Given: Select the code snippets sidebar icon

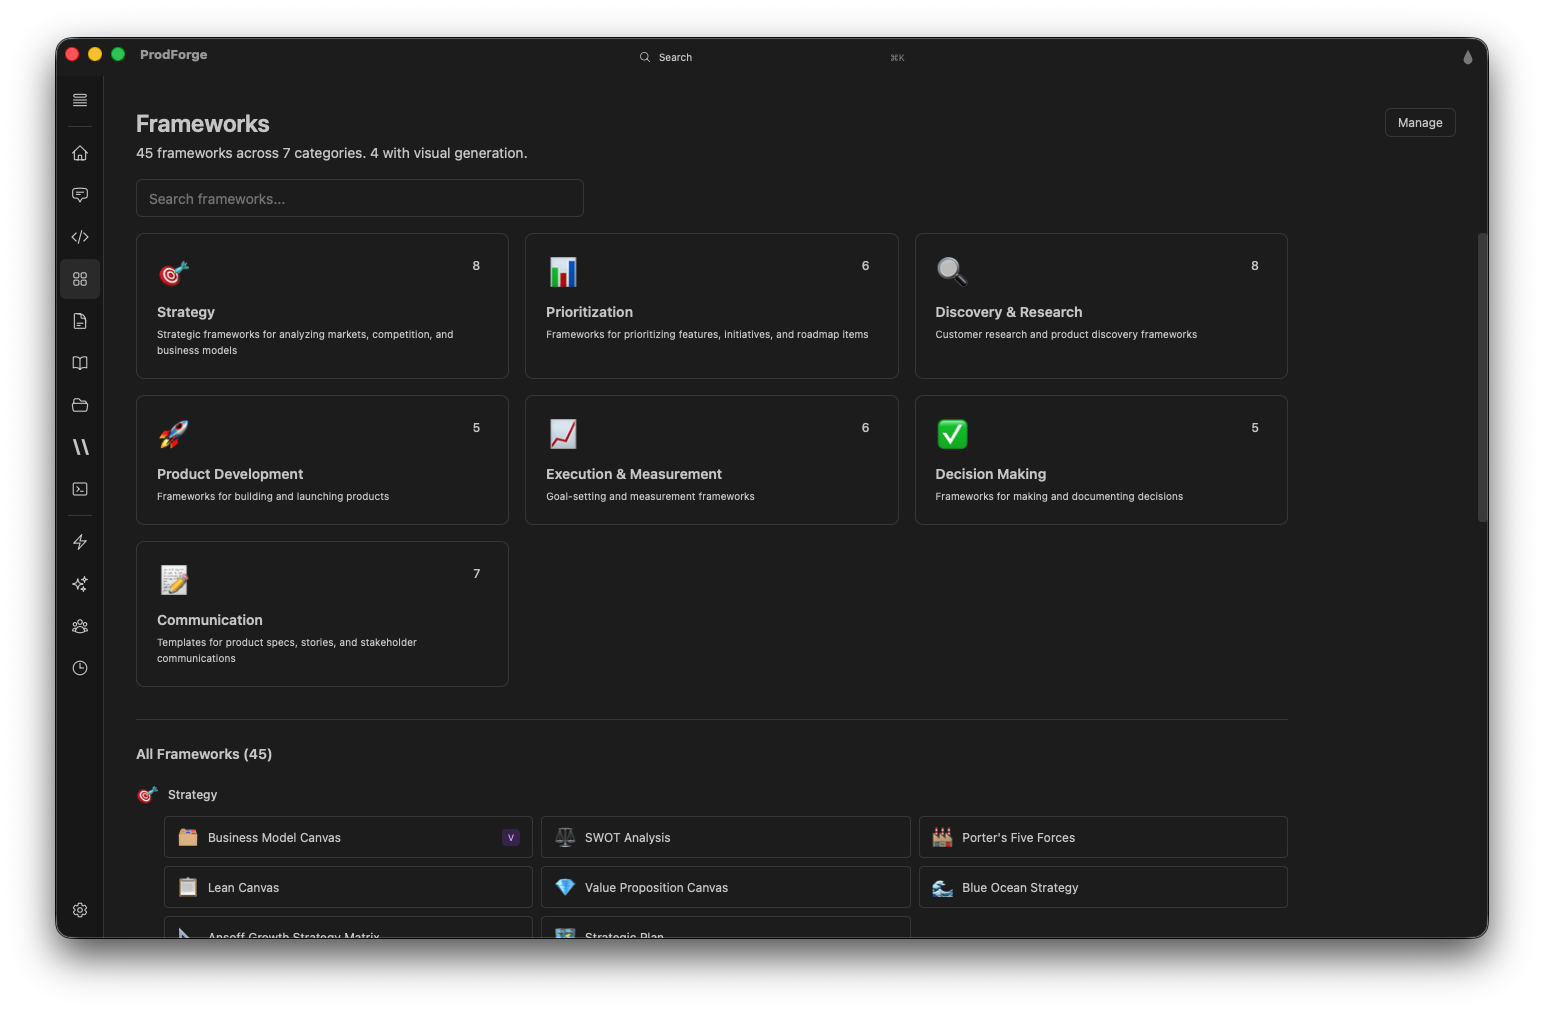Looking at the screenshot, I should tap(80, 237).
